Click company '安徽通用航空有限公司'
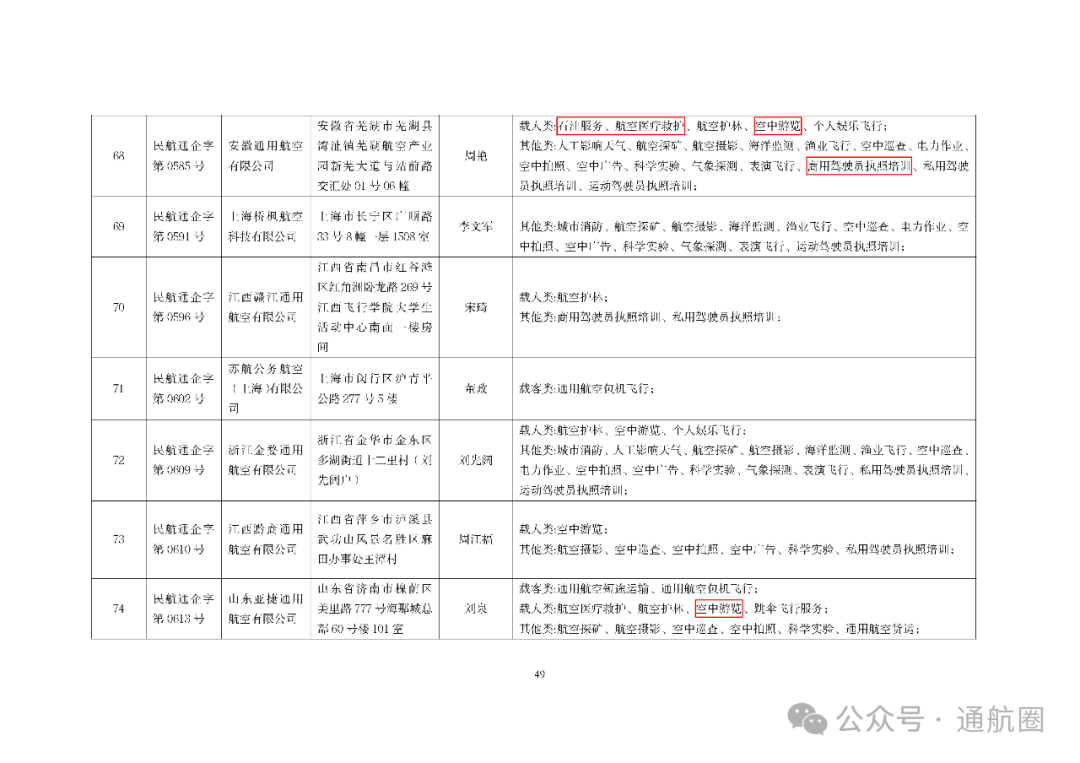 tap(265, 156)
